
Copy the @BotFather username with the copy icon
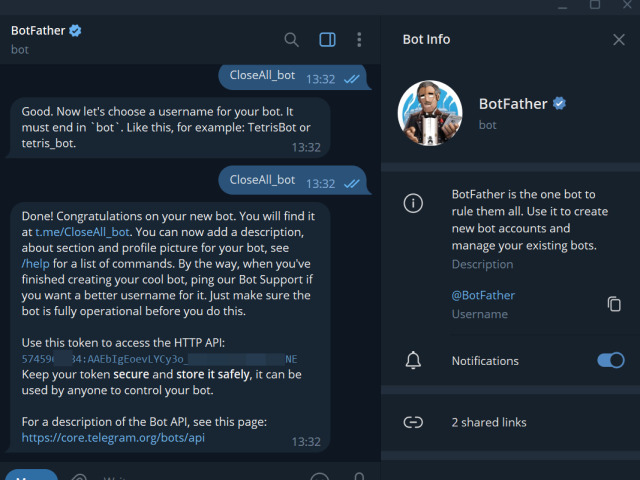click(614, 304)
